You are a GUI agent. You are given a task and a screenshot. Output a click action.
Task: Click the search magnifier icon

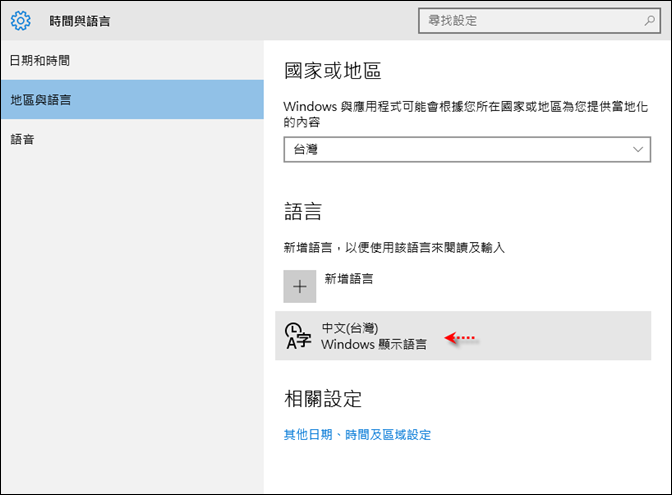(x=649, y=20)
